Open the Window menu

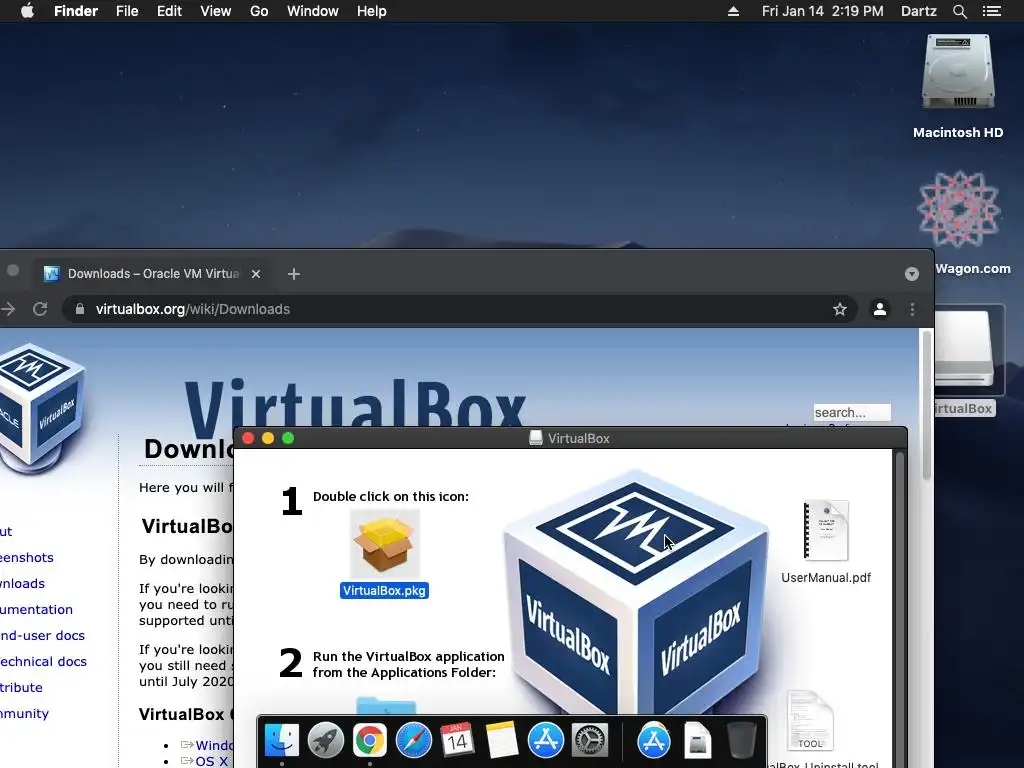coord(313,11)
